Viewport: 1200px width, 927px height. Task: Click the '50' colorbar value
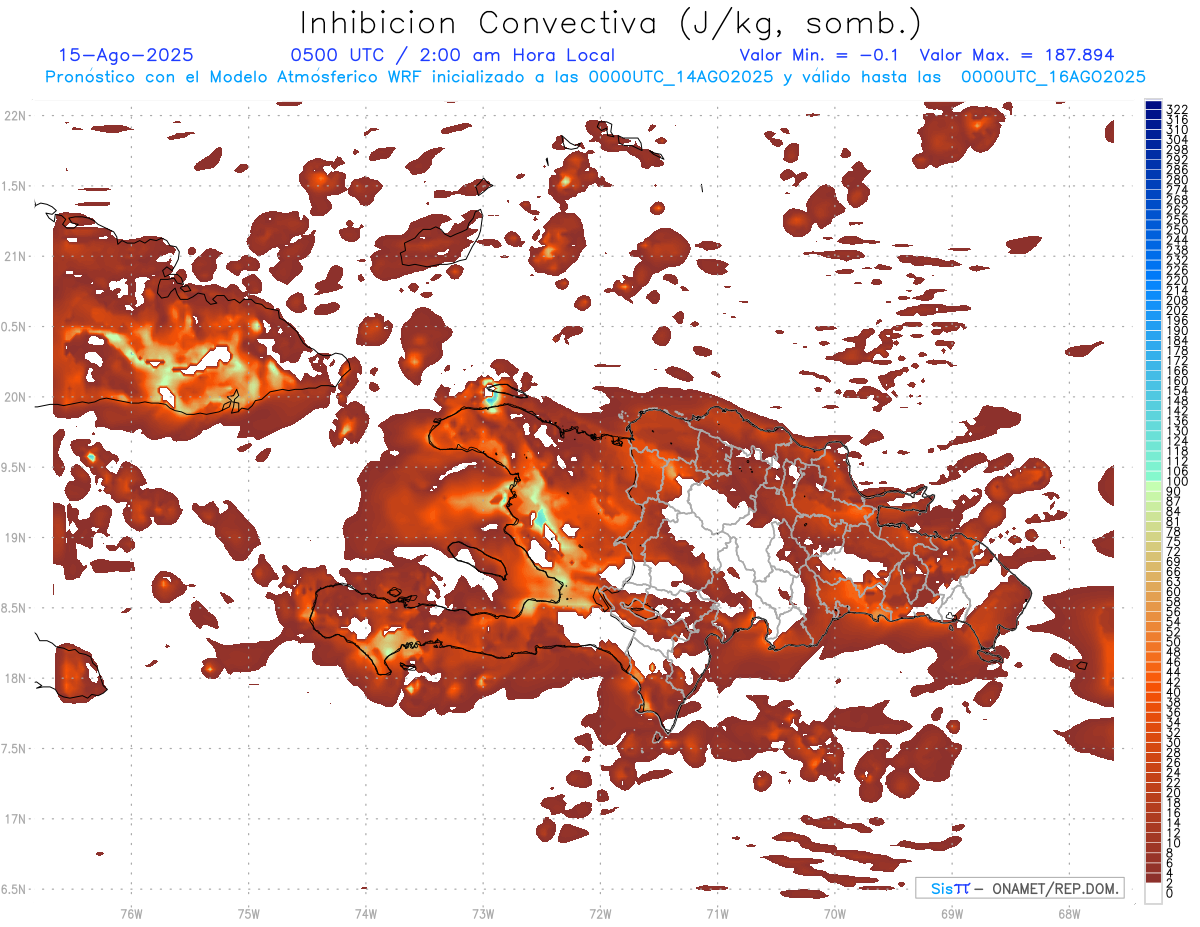pos(1174,642)
